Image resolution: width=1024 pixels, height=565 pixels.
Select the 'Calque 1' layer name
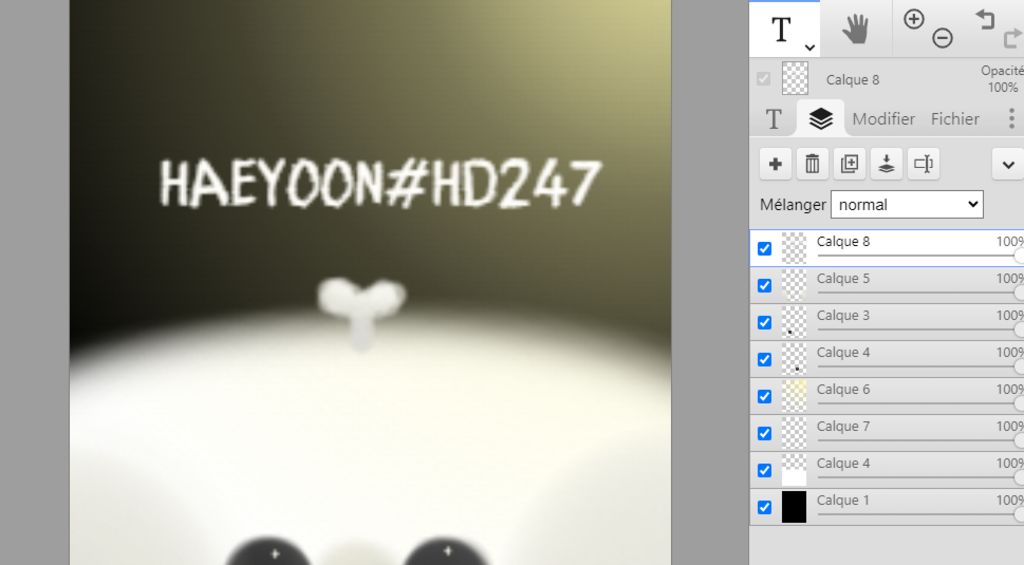(x=843, y=500)
